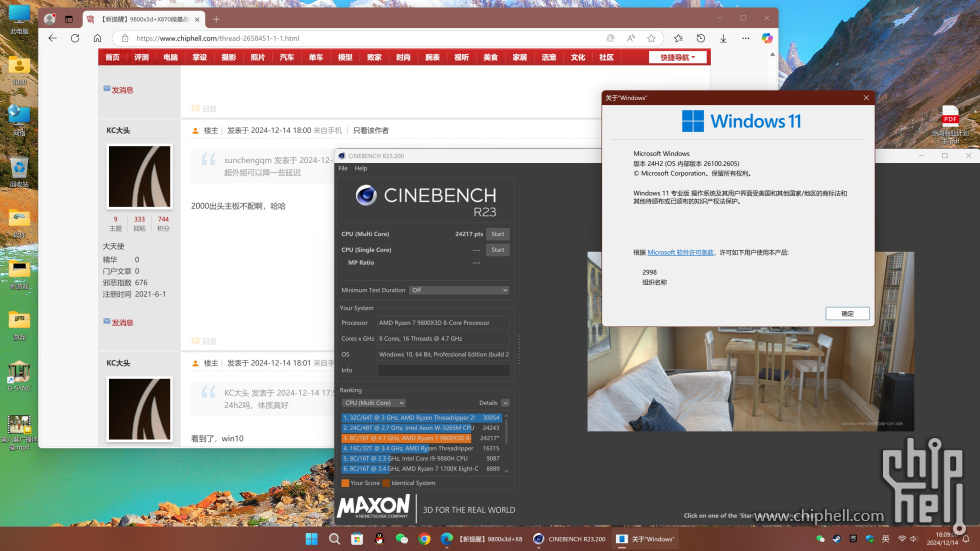Click the Cinebench ranking list scrollbar
980x551 pixels.
pyautogui.click(x=506, y=442)
